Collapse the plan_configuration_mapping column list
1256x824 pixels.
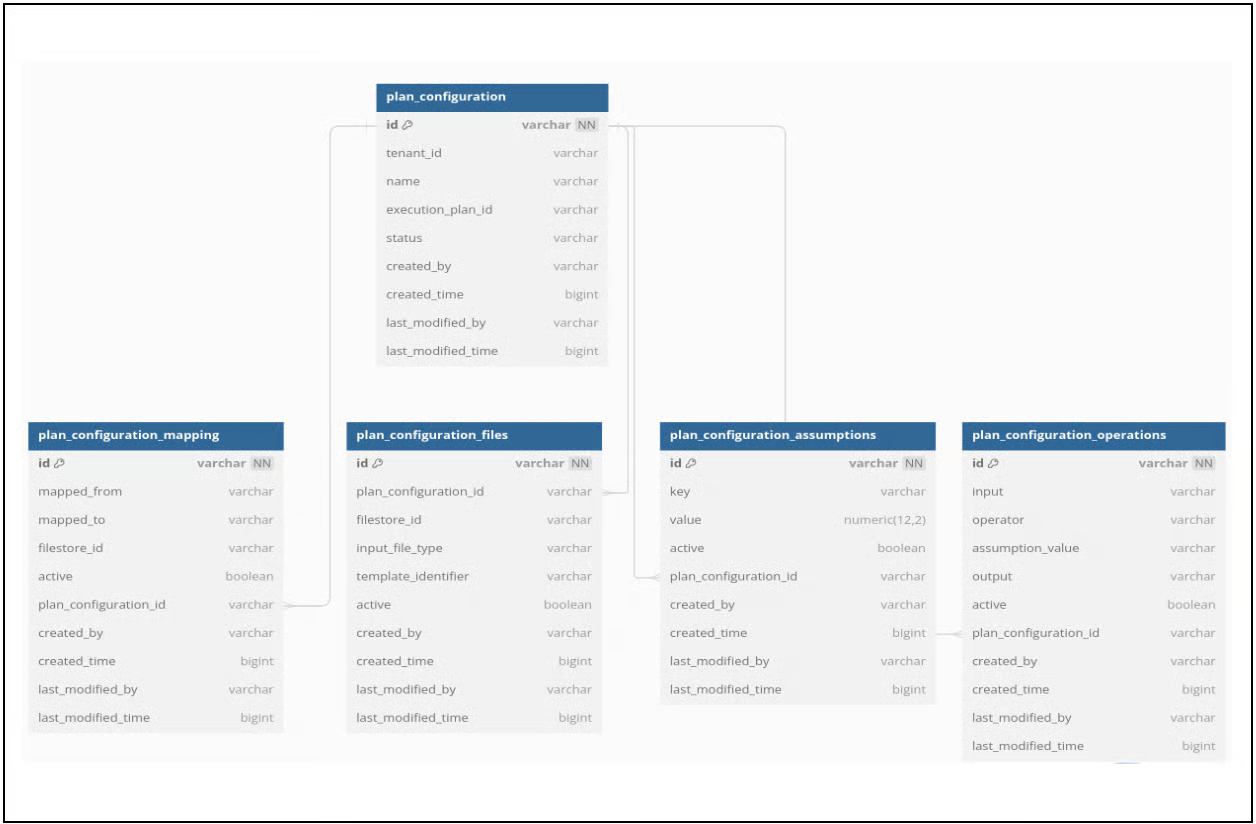point(155,435)
